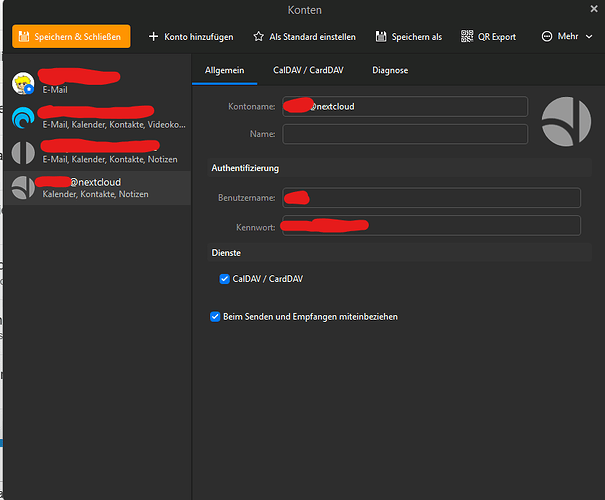The image size is (605, 500).
Task: Click the Kennwort input field
Action: coord(431,225)
